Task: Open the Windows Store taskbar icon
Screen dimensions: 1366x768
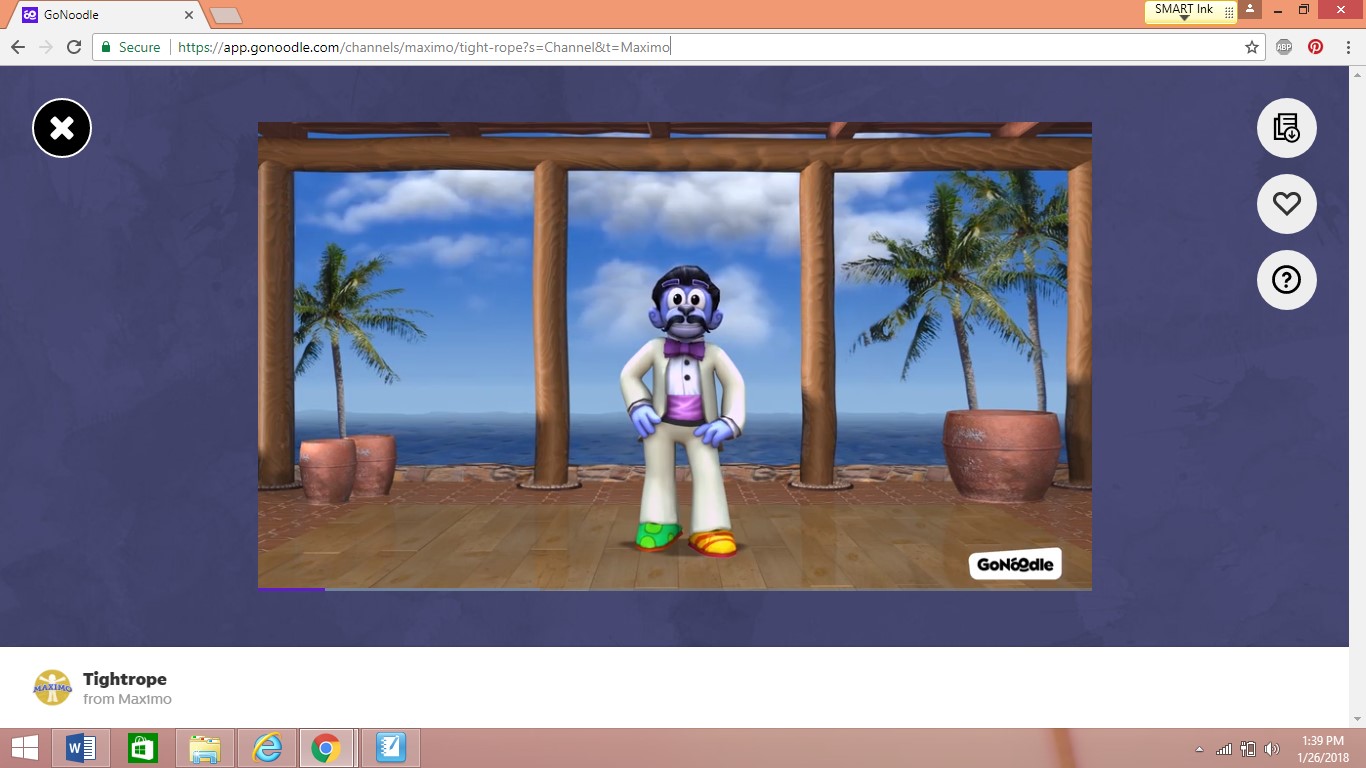Action: click(143, 748)
